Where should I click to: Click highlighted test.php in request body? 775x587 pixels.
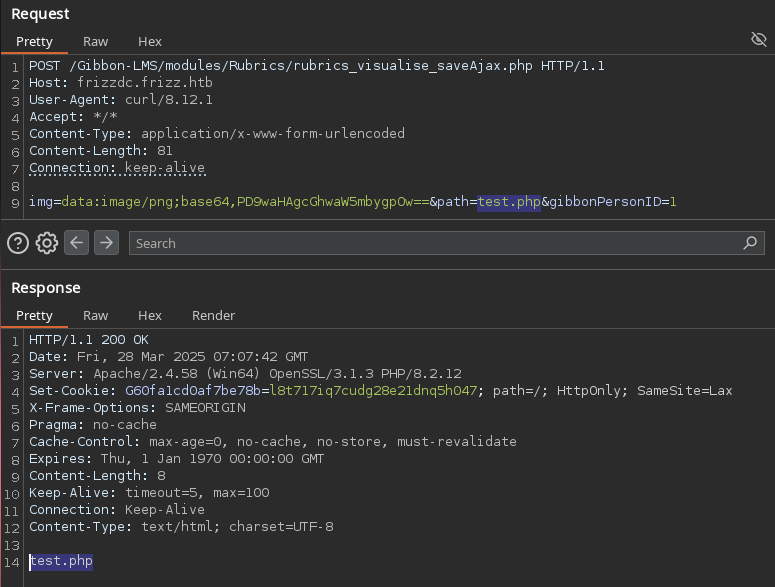(509, 202)
